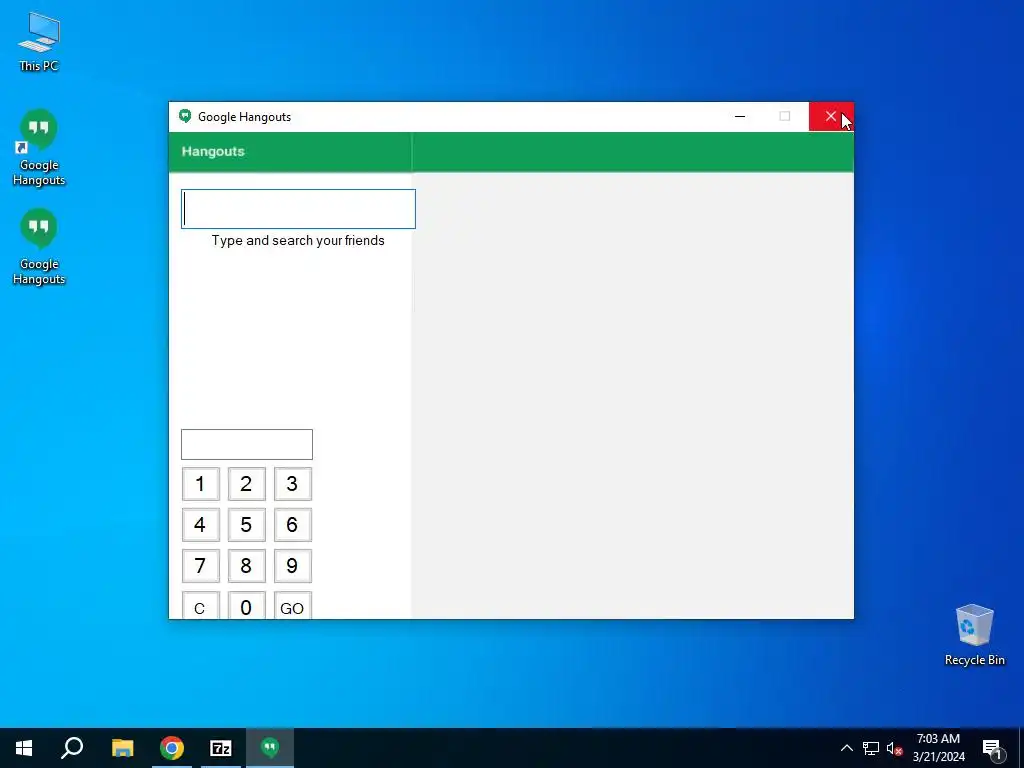Screen dimensions: 1024x768
Task: Hit the GO button on keypad
Action: pyautogui.click(x=293, y=605)
